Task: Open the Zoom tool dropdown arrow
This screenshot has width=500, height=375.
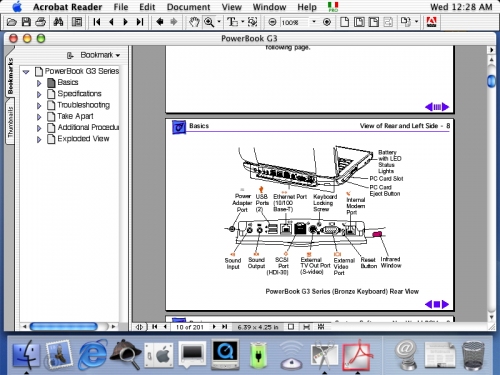Action: point(219,22)
